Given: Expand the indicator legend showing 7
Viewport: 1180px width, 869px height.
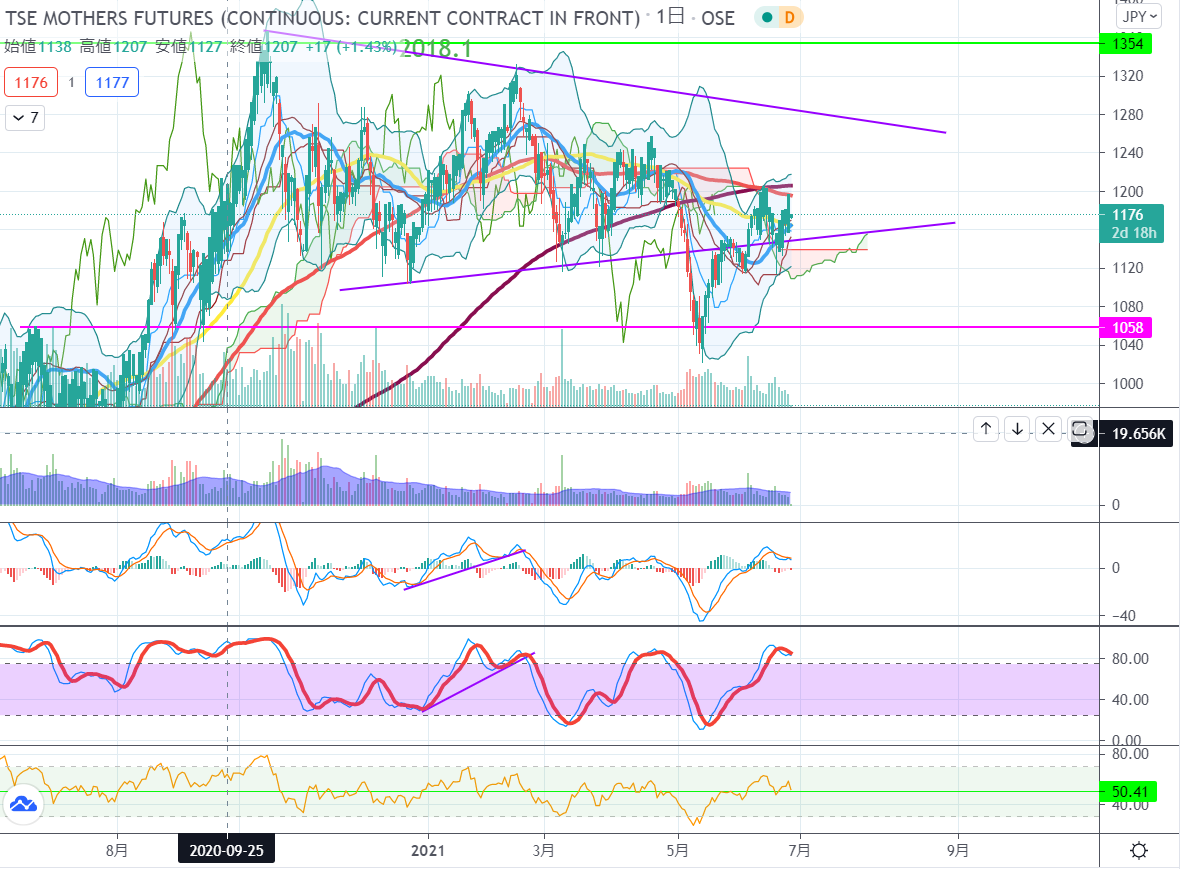Looking at the screenshot, I should tap(25, 117).
